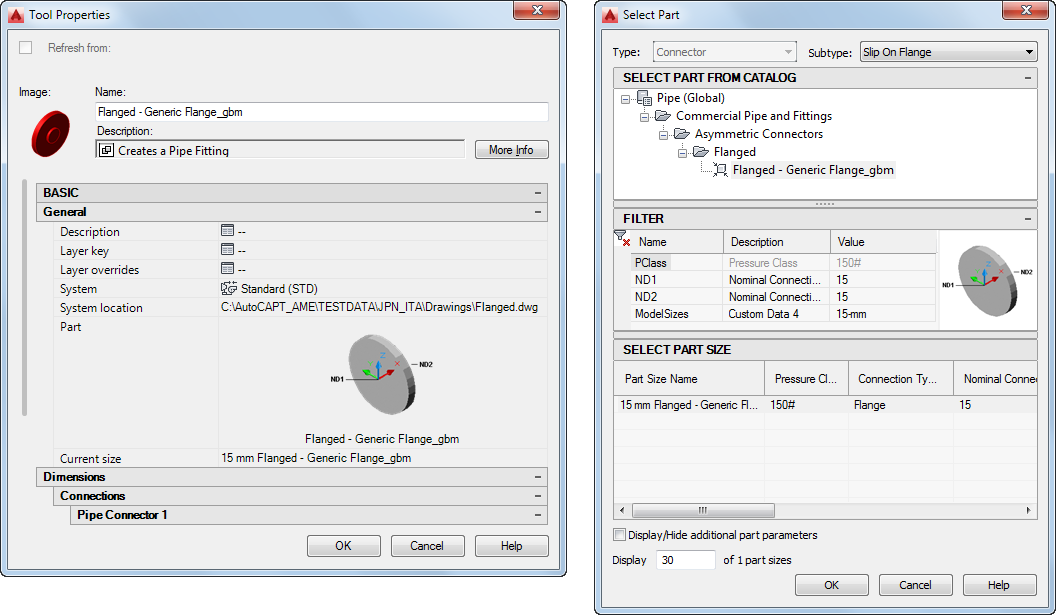The image size is (1056, 615).
Task: Click the Nominal Conne column header
Action: [995, 379]
